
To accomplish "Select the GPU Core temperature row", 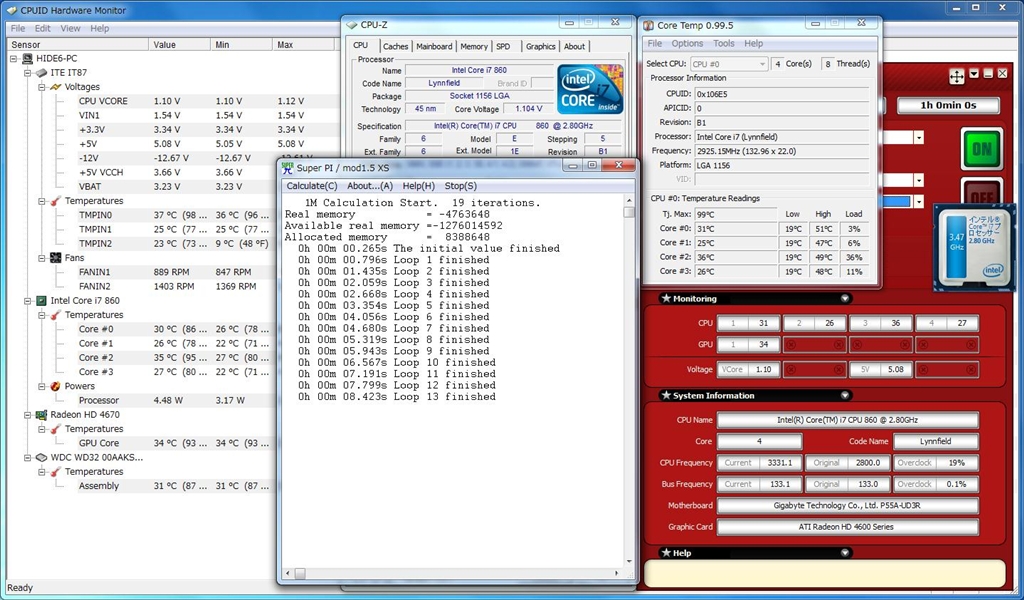I will pyautogui.click(x=173, y=443).
